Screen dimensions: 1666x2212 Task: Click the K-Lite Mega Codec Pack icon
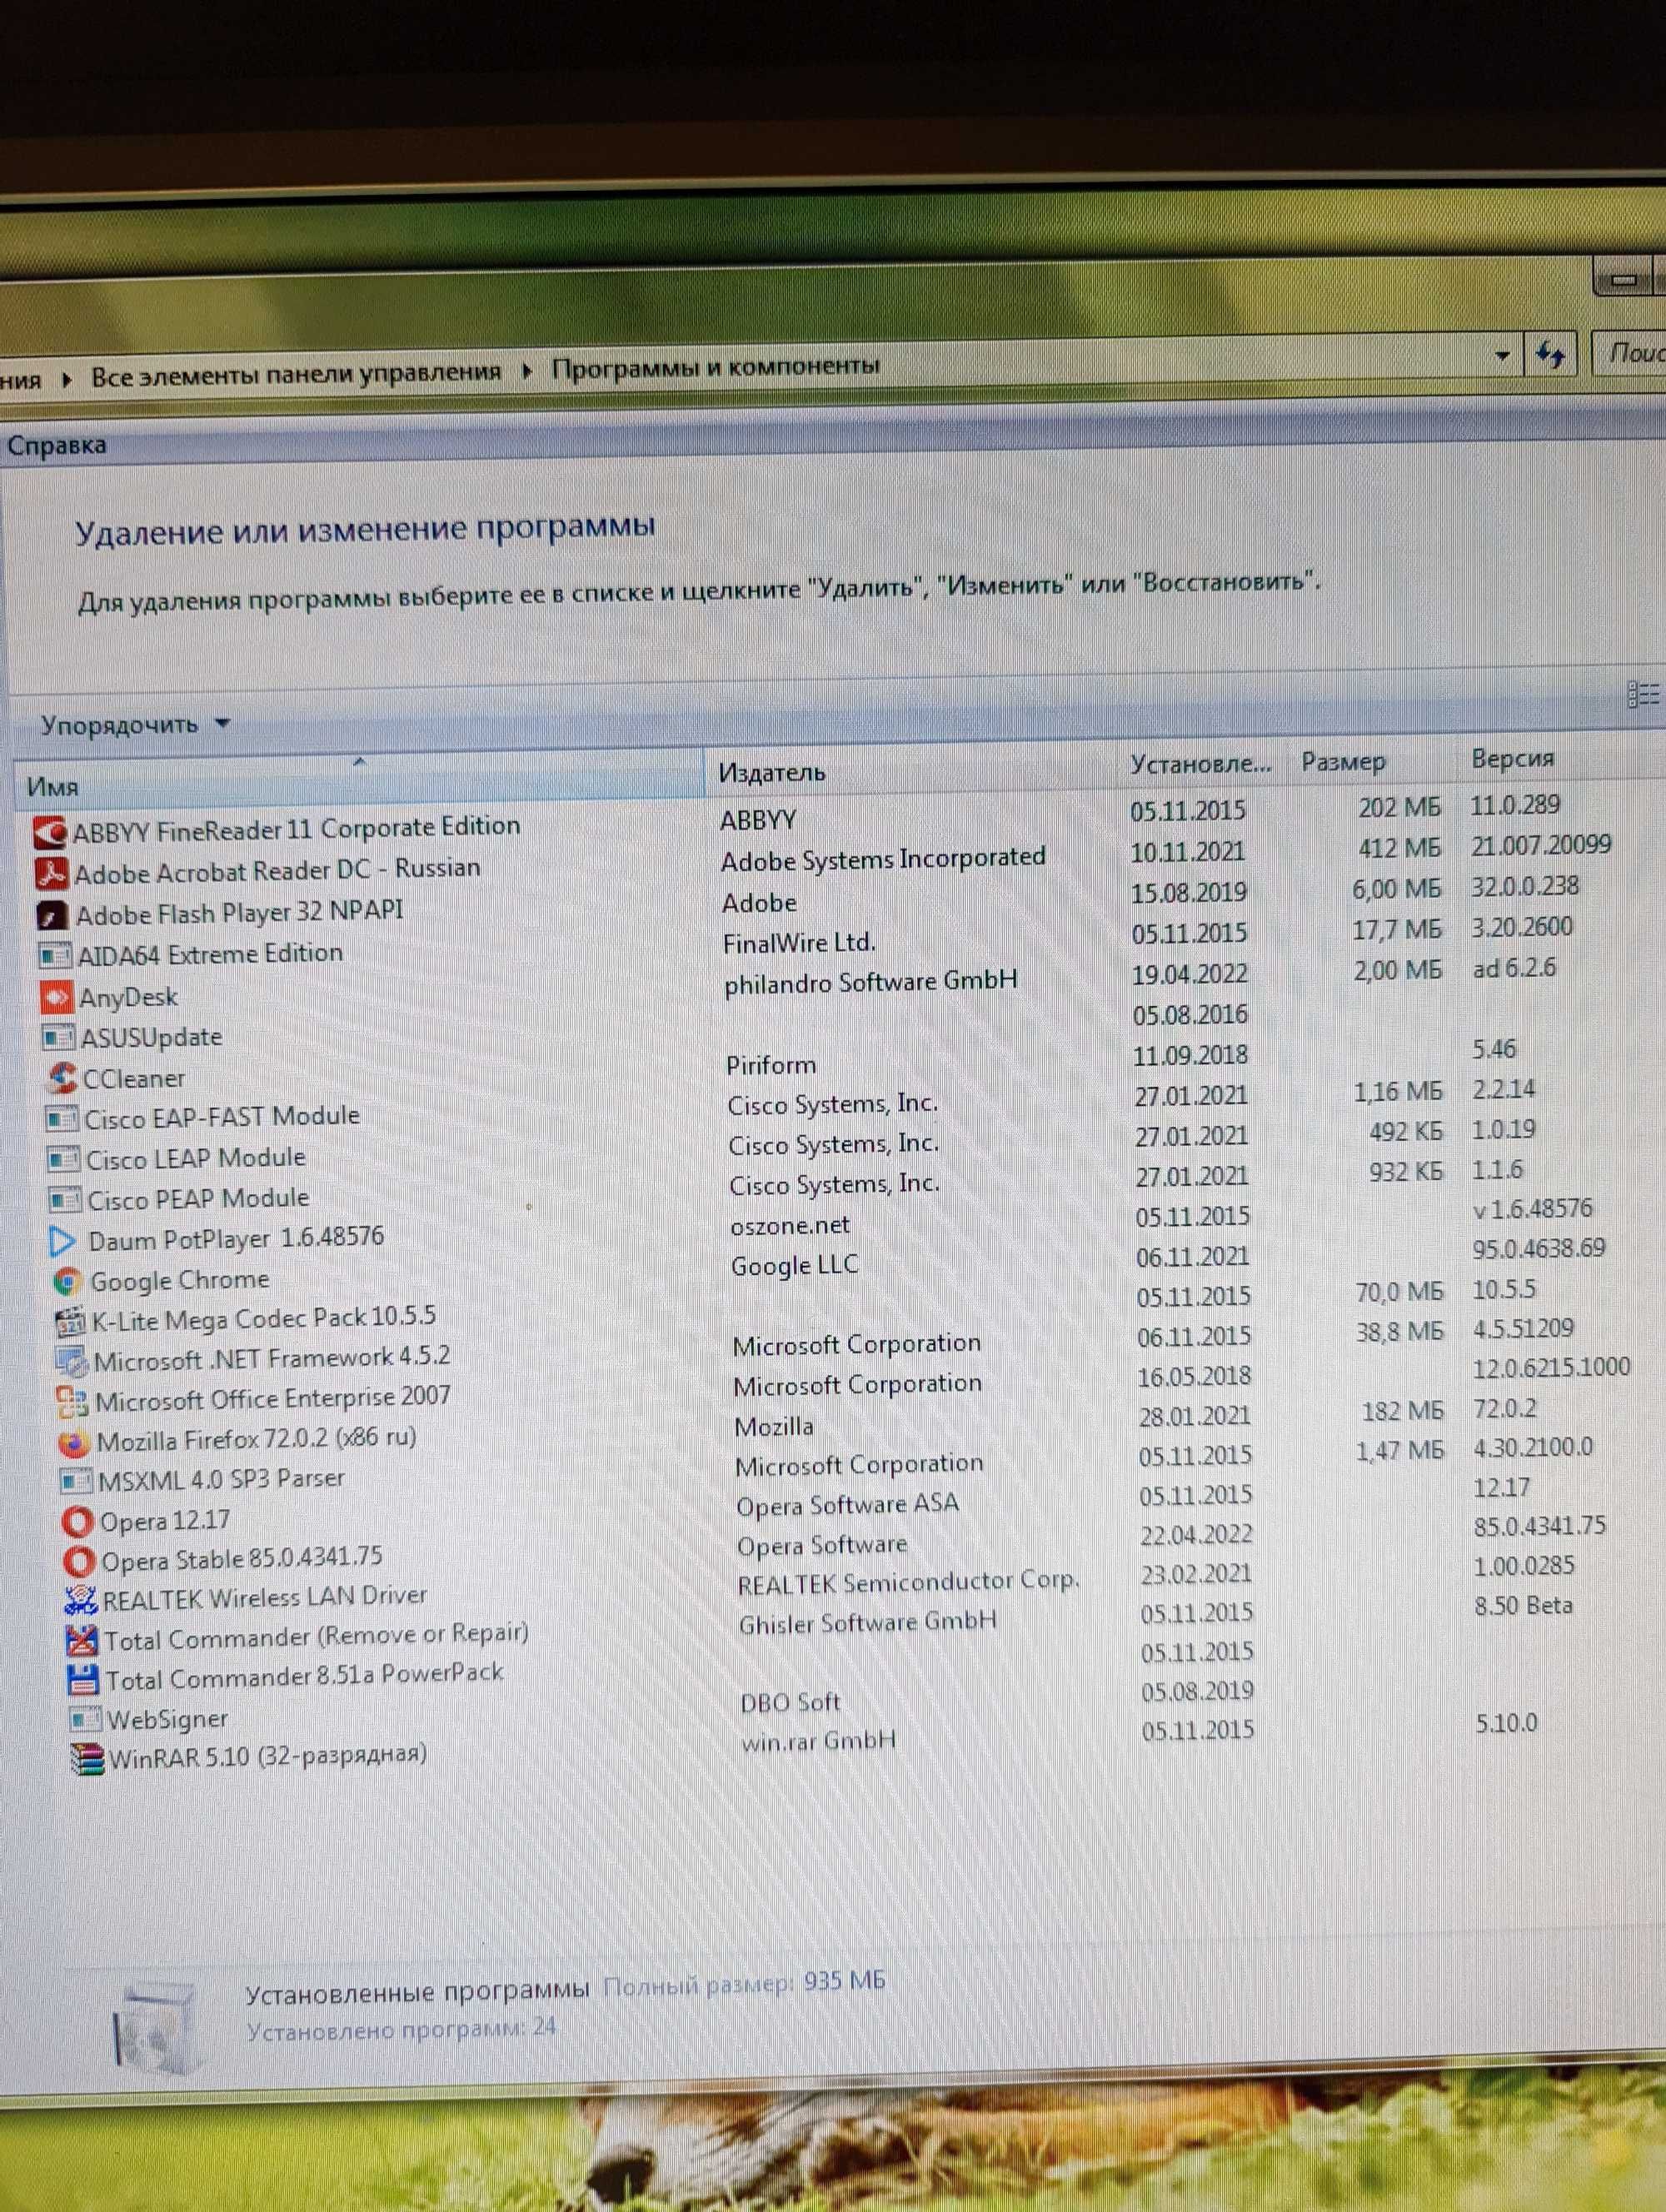coord(70,1322)
